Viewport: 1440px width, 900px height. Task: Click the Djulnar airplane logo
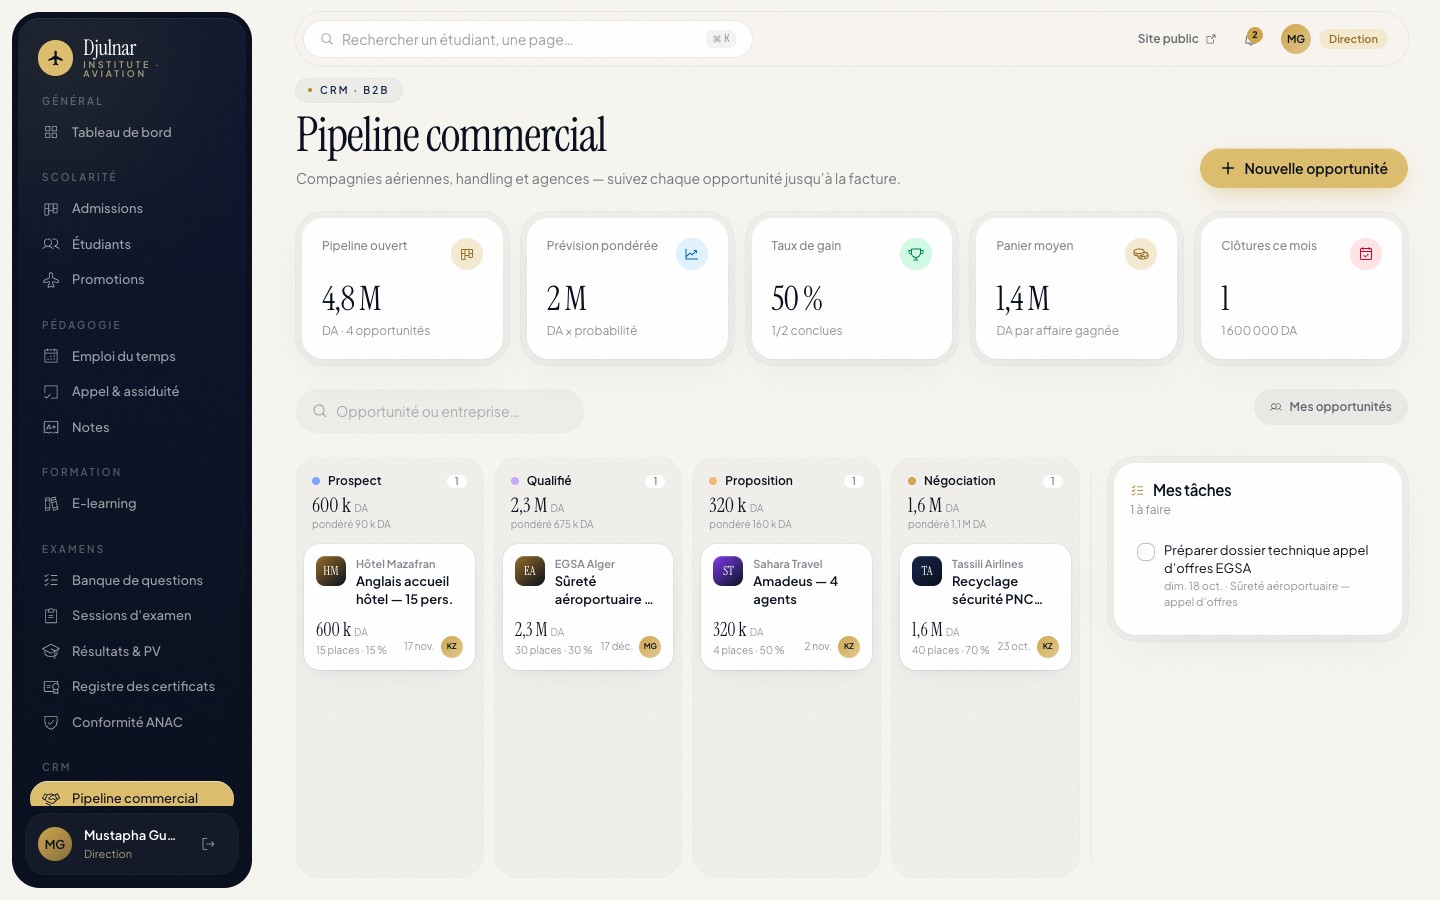[56, 58]
